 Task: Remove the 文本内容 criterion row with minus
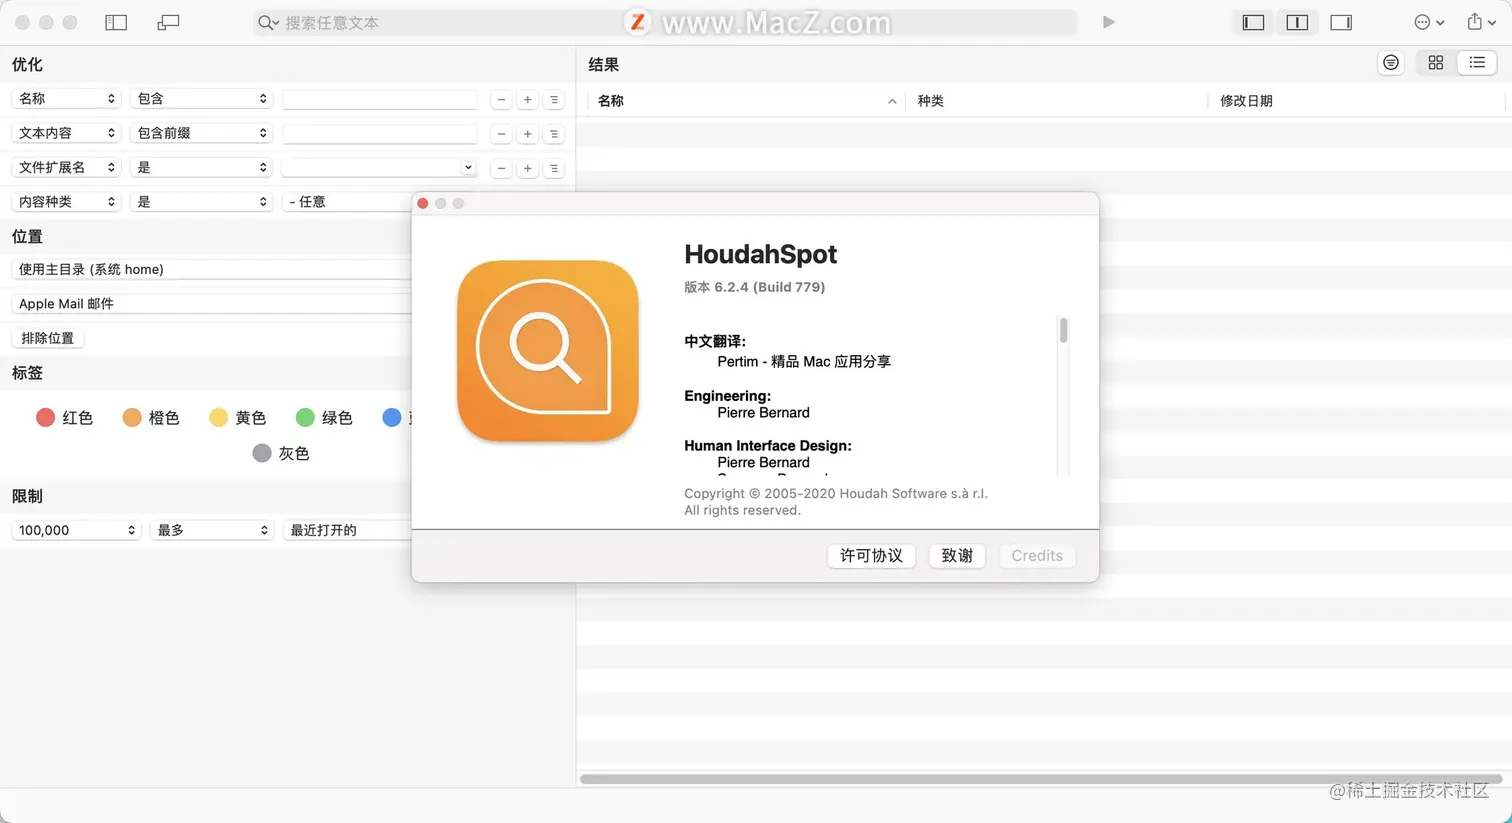pos(501,134)
